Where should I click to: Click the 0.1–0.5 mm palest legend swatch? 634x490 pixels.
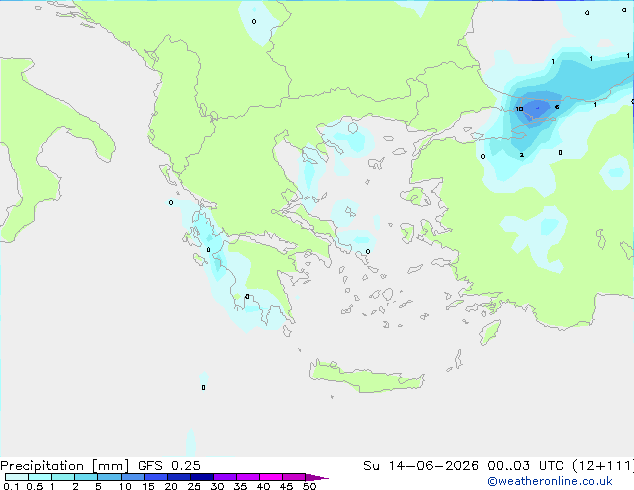(x=17, y=477)
